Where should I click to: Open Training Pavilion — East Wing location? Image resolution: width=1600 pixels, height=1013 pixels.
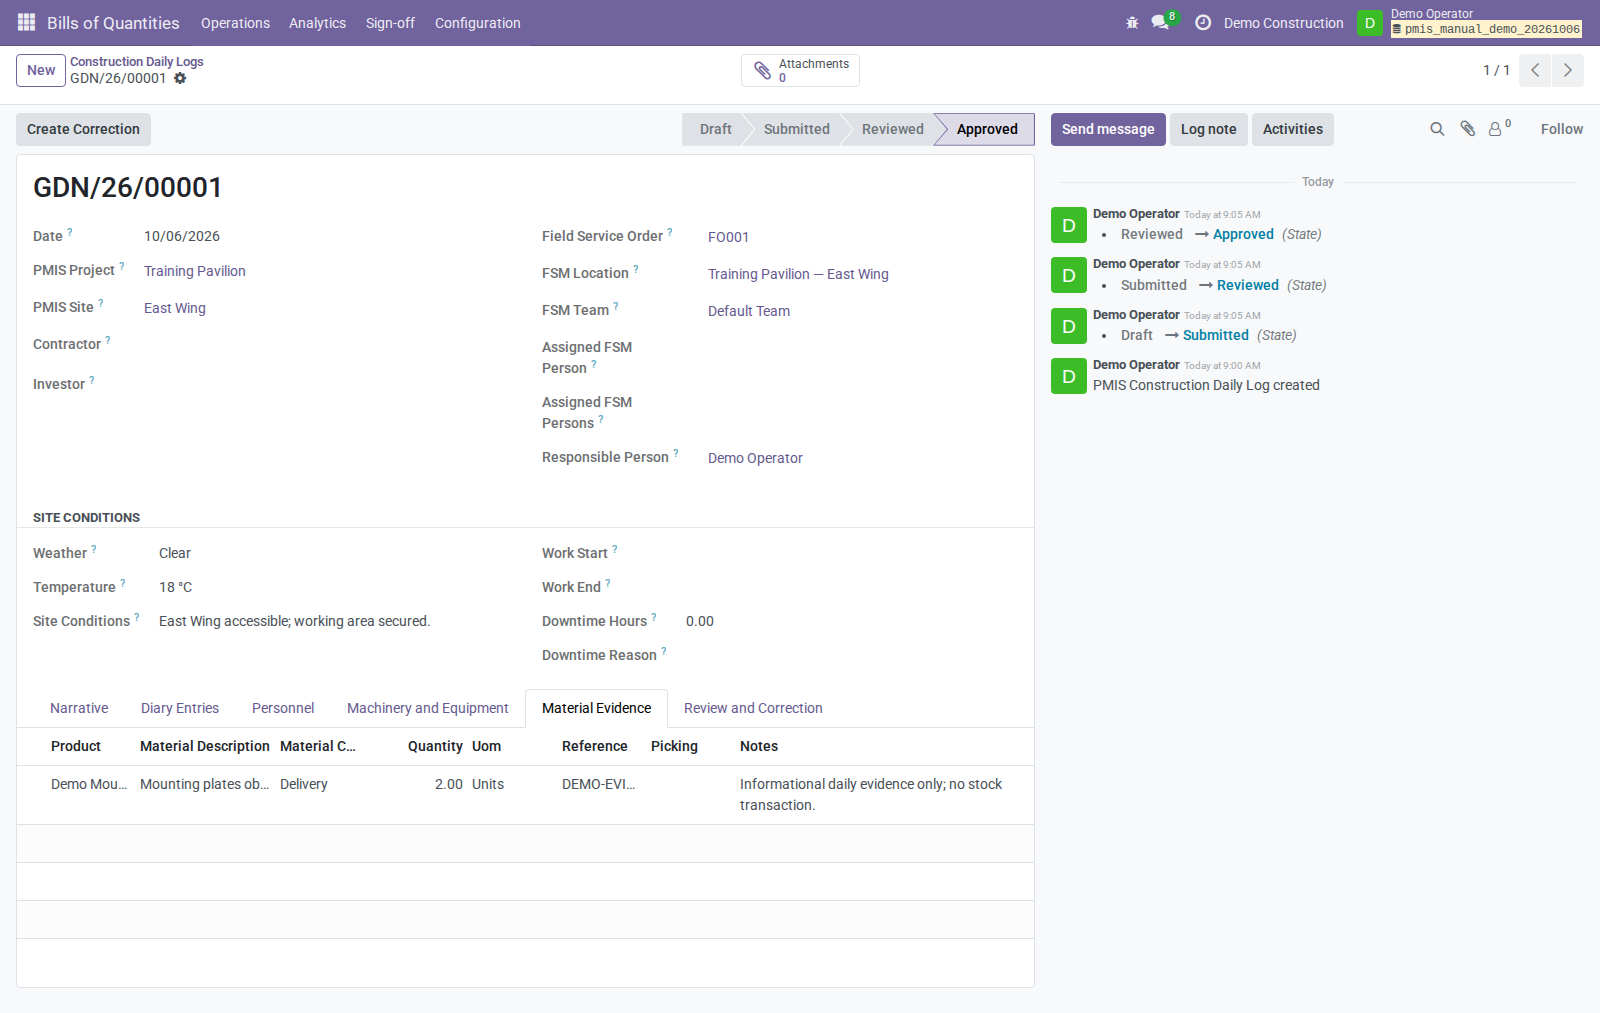(798, 274)
